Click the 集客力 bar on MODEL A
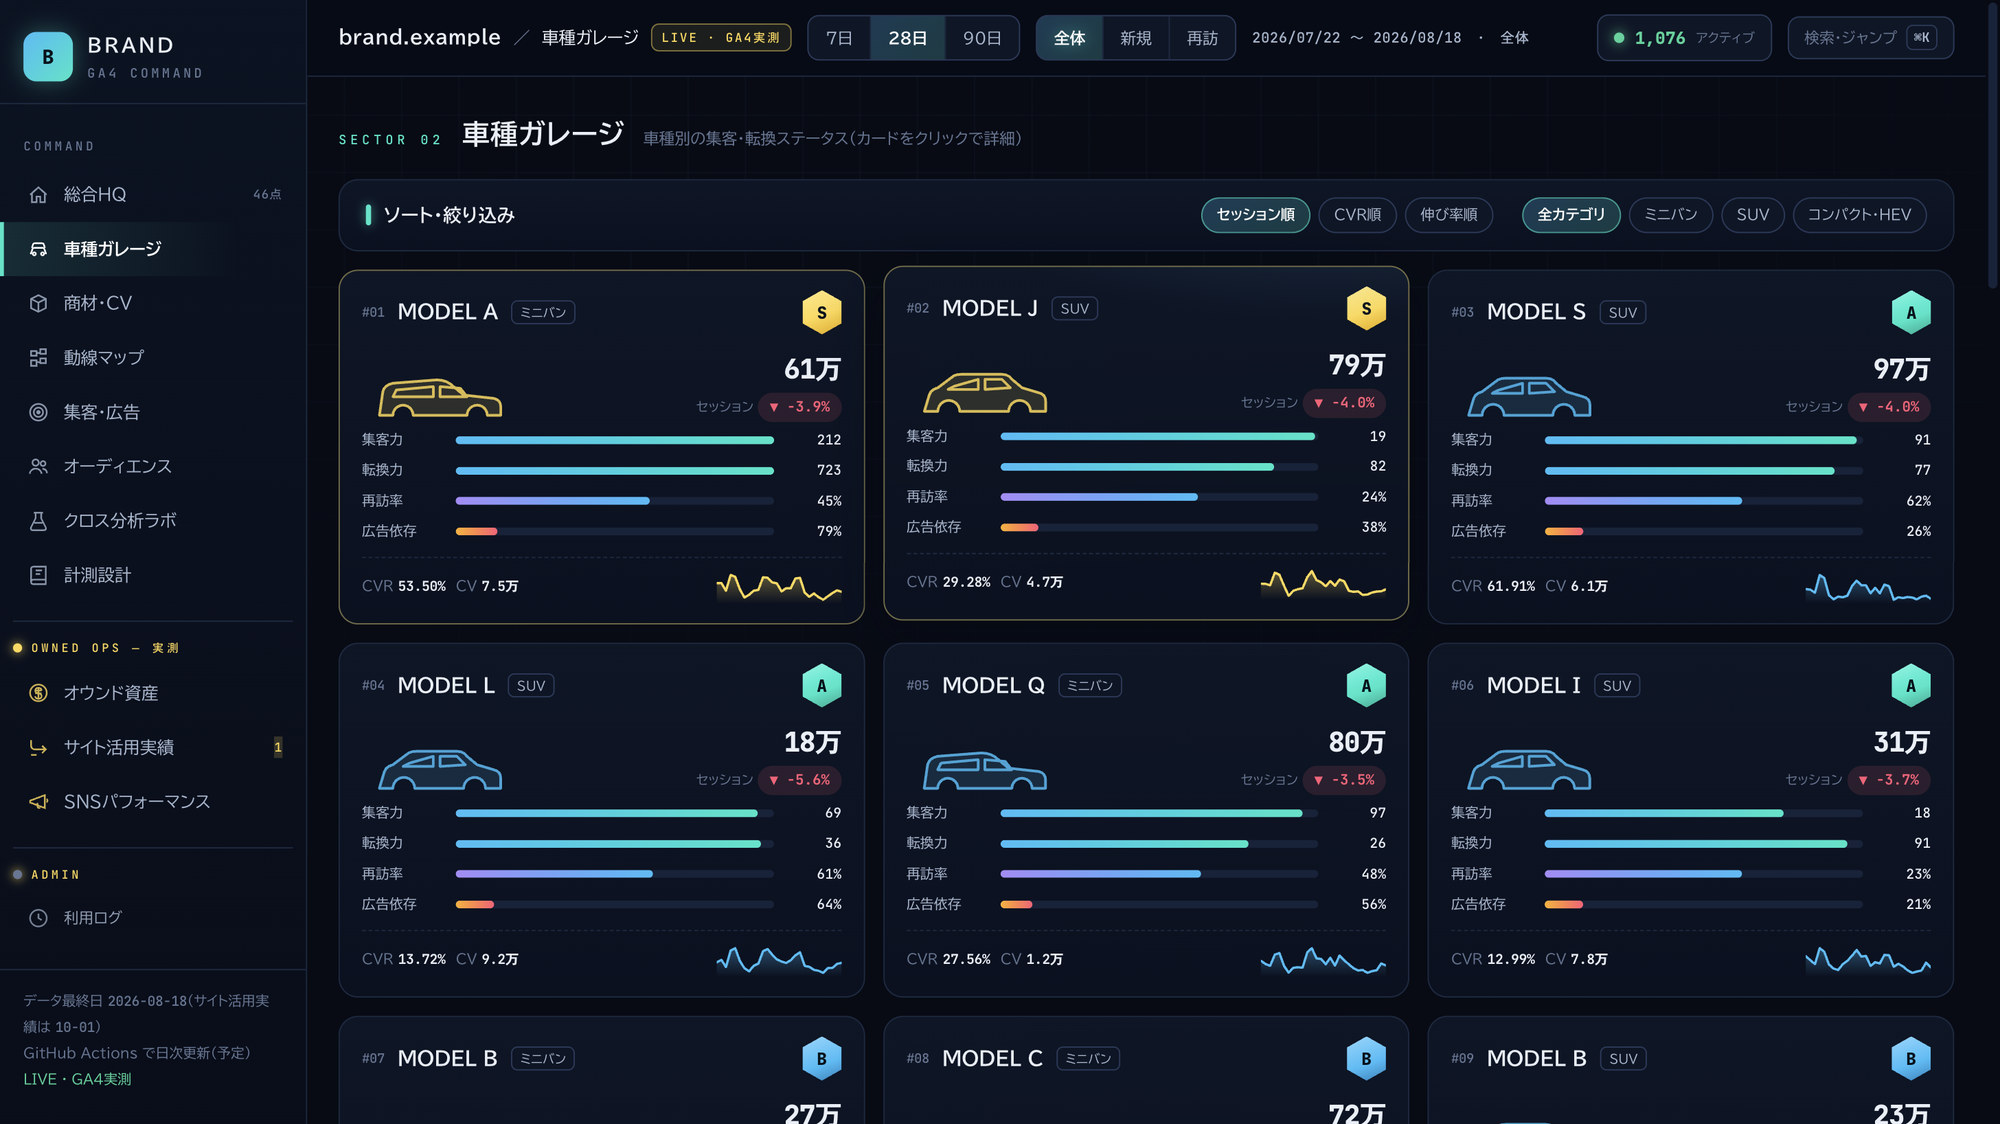The image size is (2000, 1124). 614,440
